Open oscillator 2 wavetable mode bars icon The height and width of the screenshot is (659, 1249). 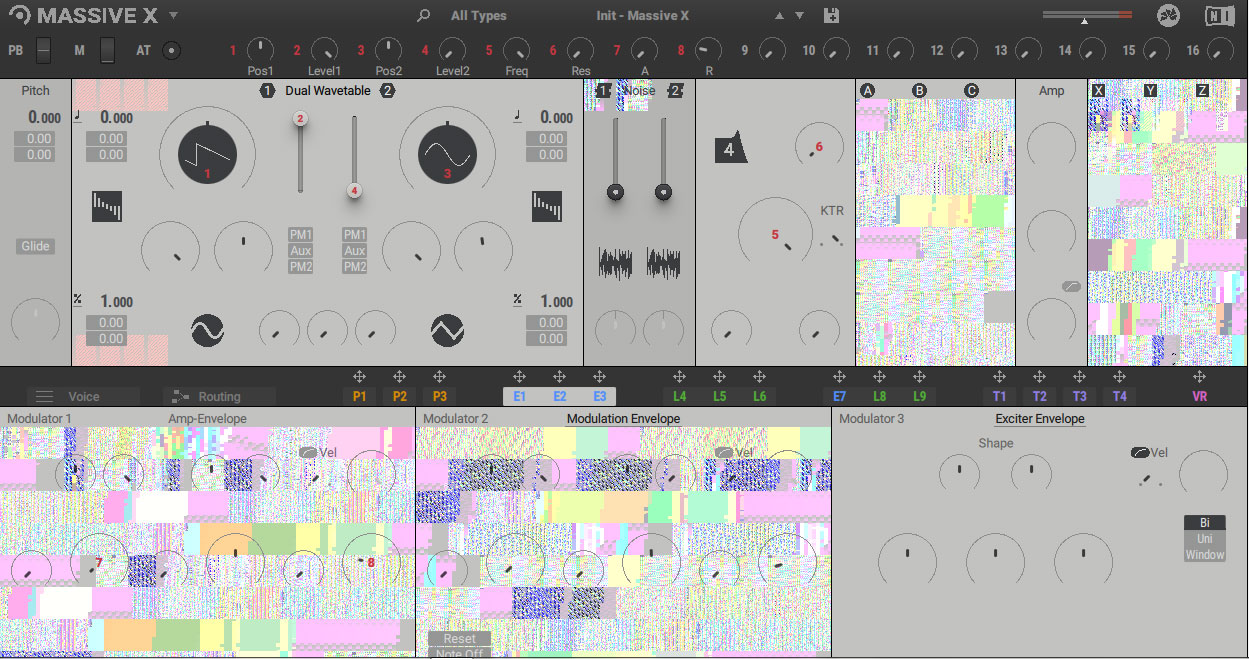(546, 206)
